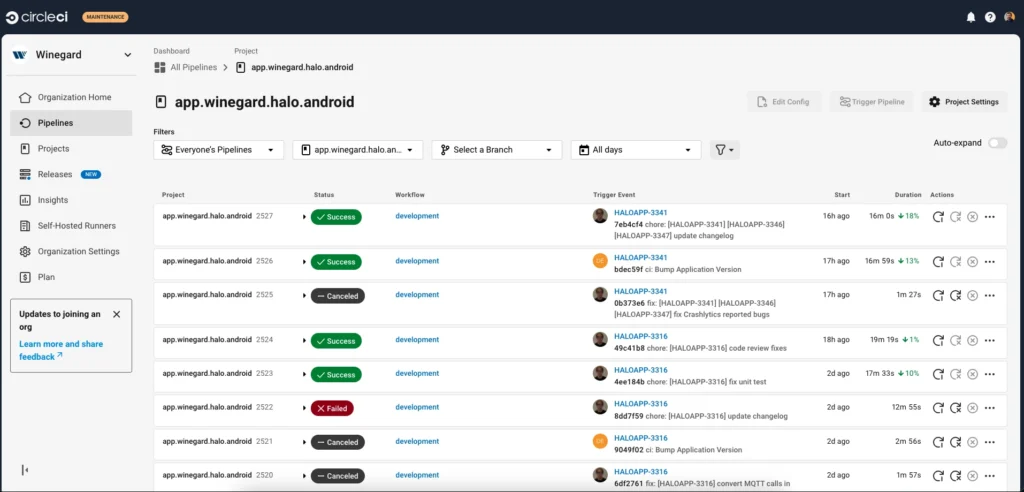Screen dimensions: 1024x492
Task: Click Success status badge on pipeline 2527
Action: coord(336,217)
